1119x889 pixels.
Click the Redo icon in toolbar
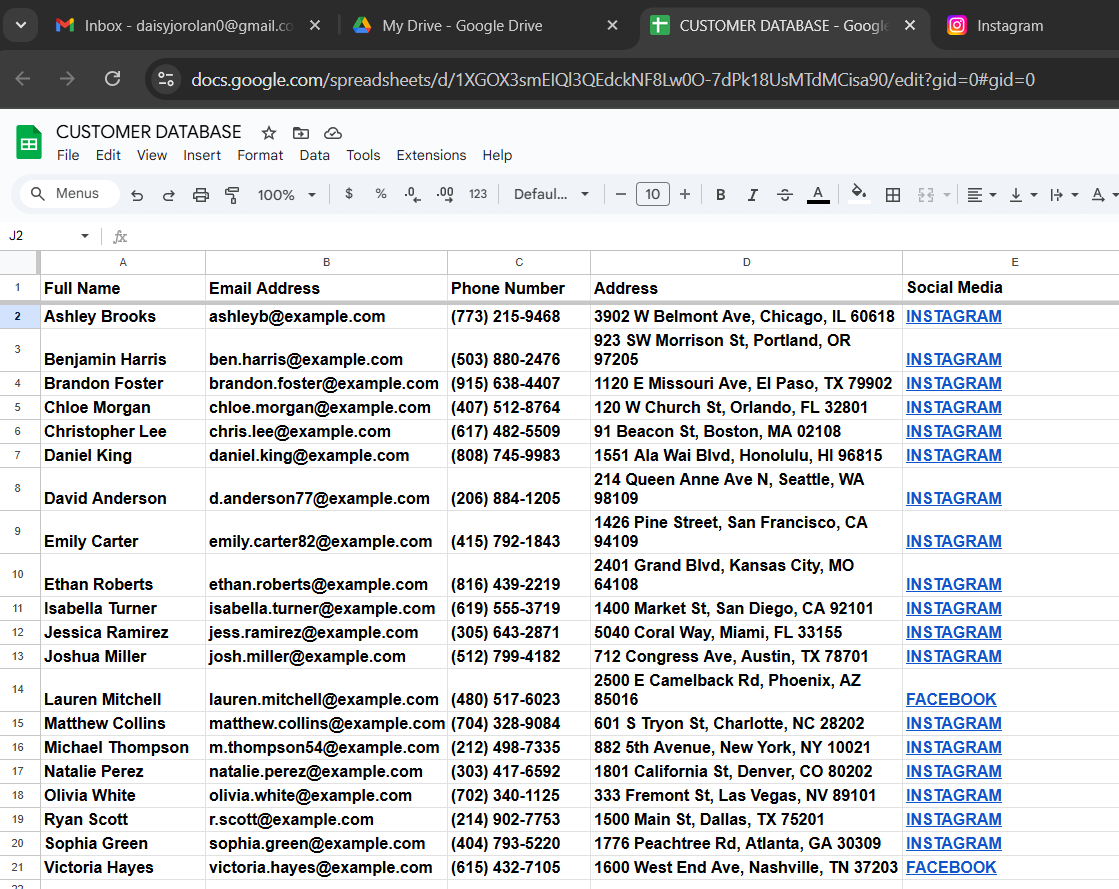(x=168, y=195)
